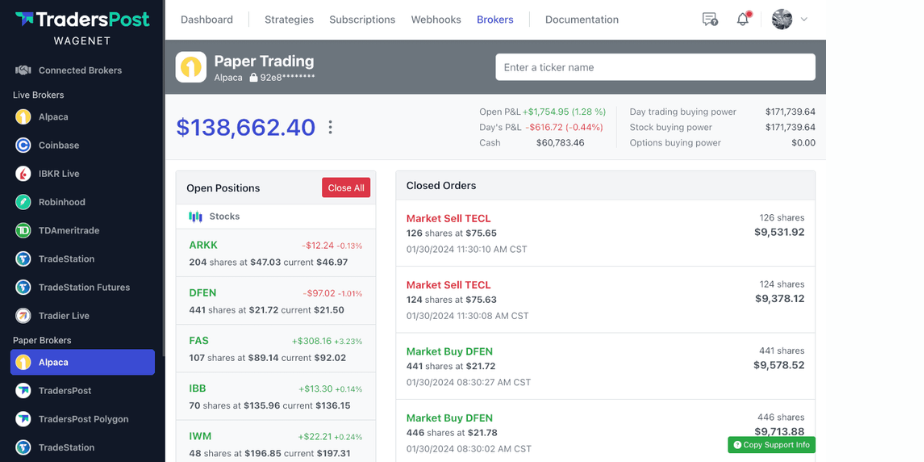Select Alpaca icon under Live Brokers
Viewport: 924px width, 462px height.
point(23,117)
